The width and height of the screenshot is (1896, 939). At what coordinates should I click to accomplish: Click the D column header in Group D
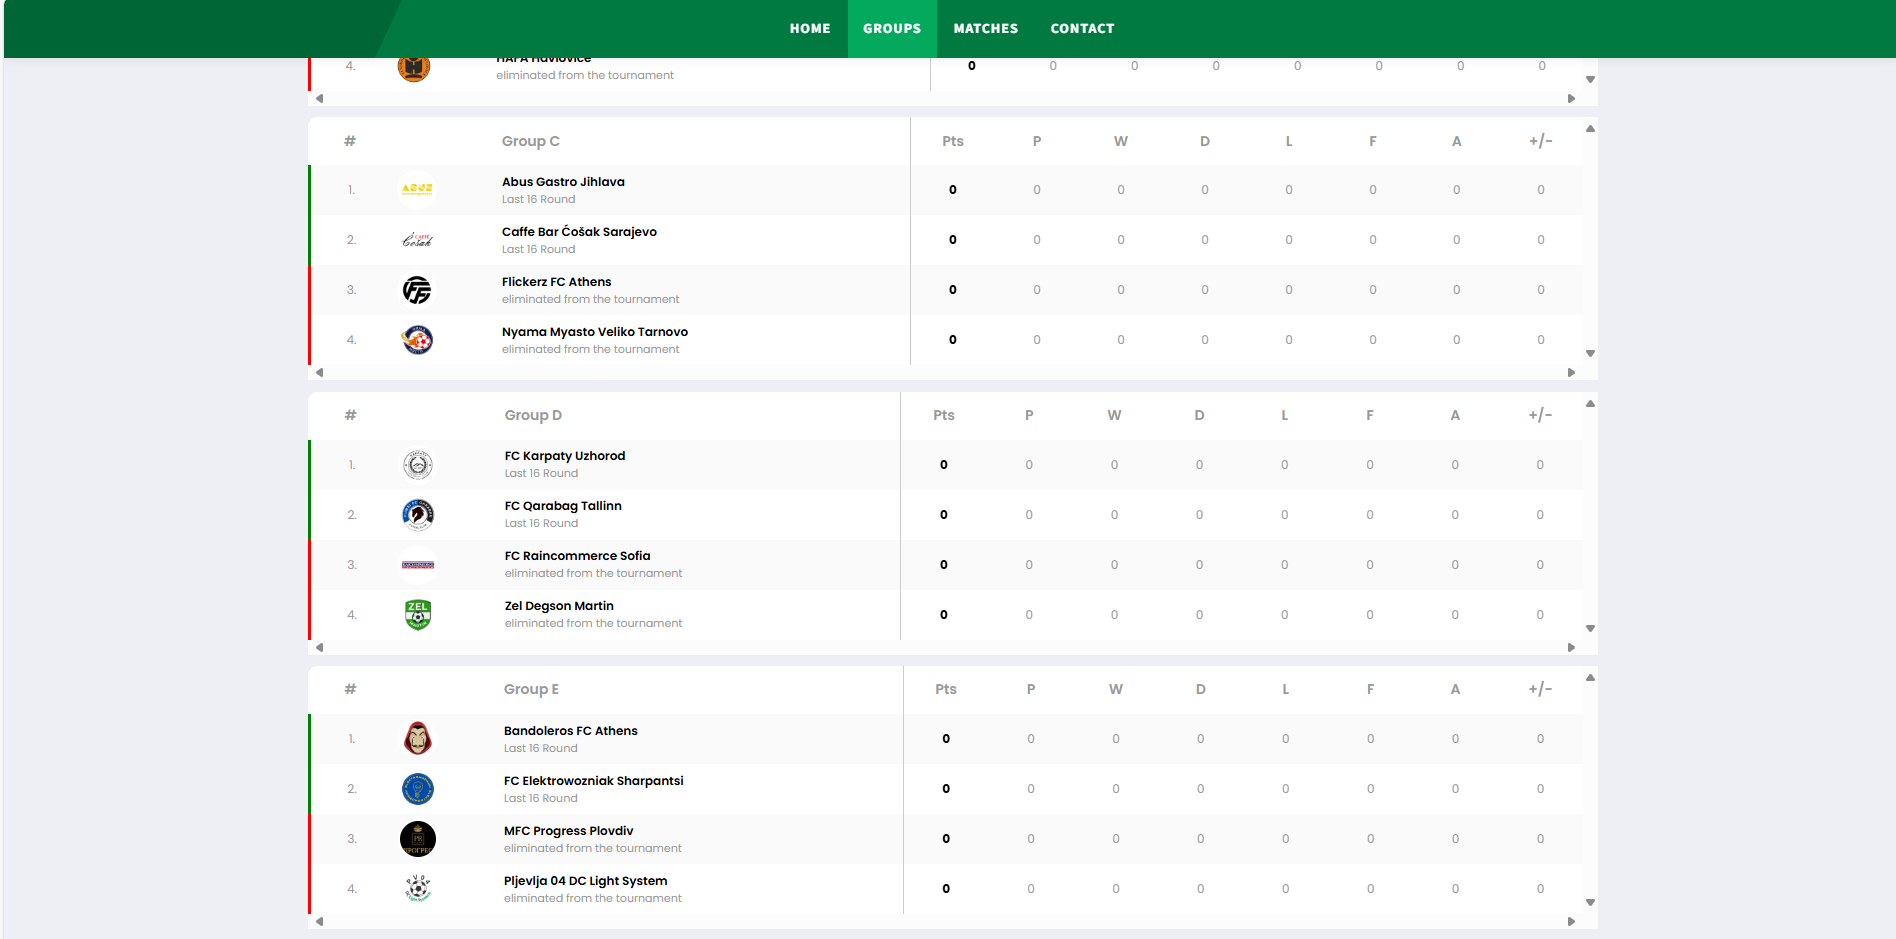tap(1199, 415)
